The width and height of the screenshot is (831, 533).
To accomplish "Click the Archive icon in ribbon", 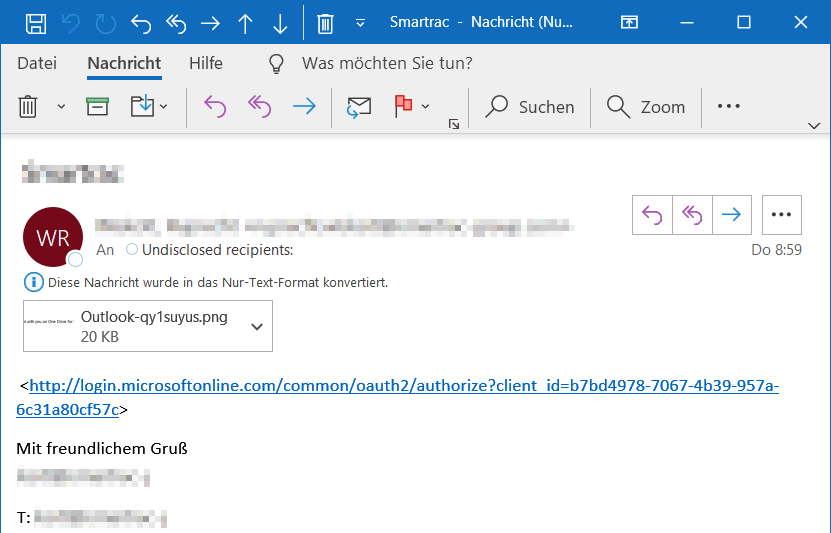I will tap(98, 106).
